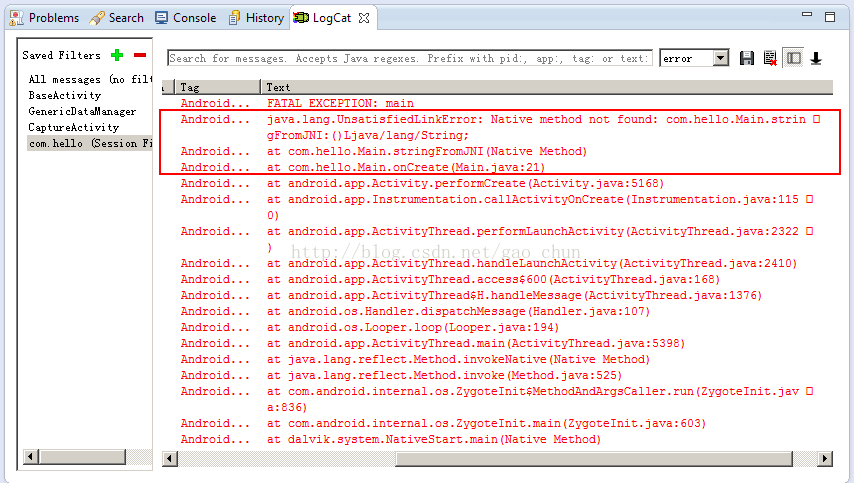Select All messages (no filters) filter
The image size is (854, 483).
tap(90, 80)
